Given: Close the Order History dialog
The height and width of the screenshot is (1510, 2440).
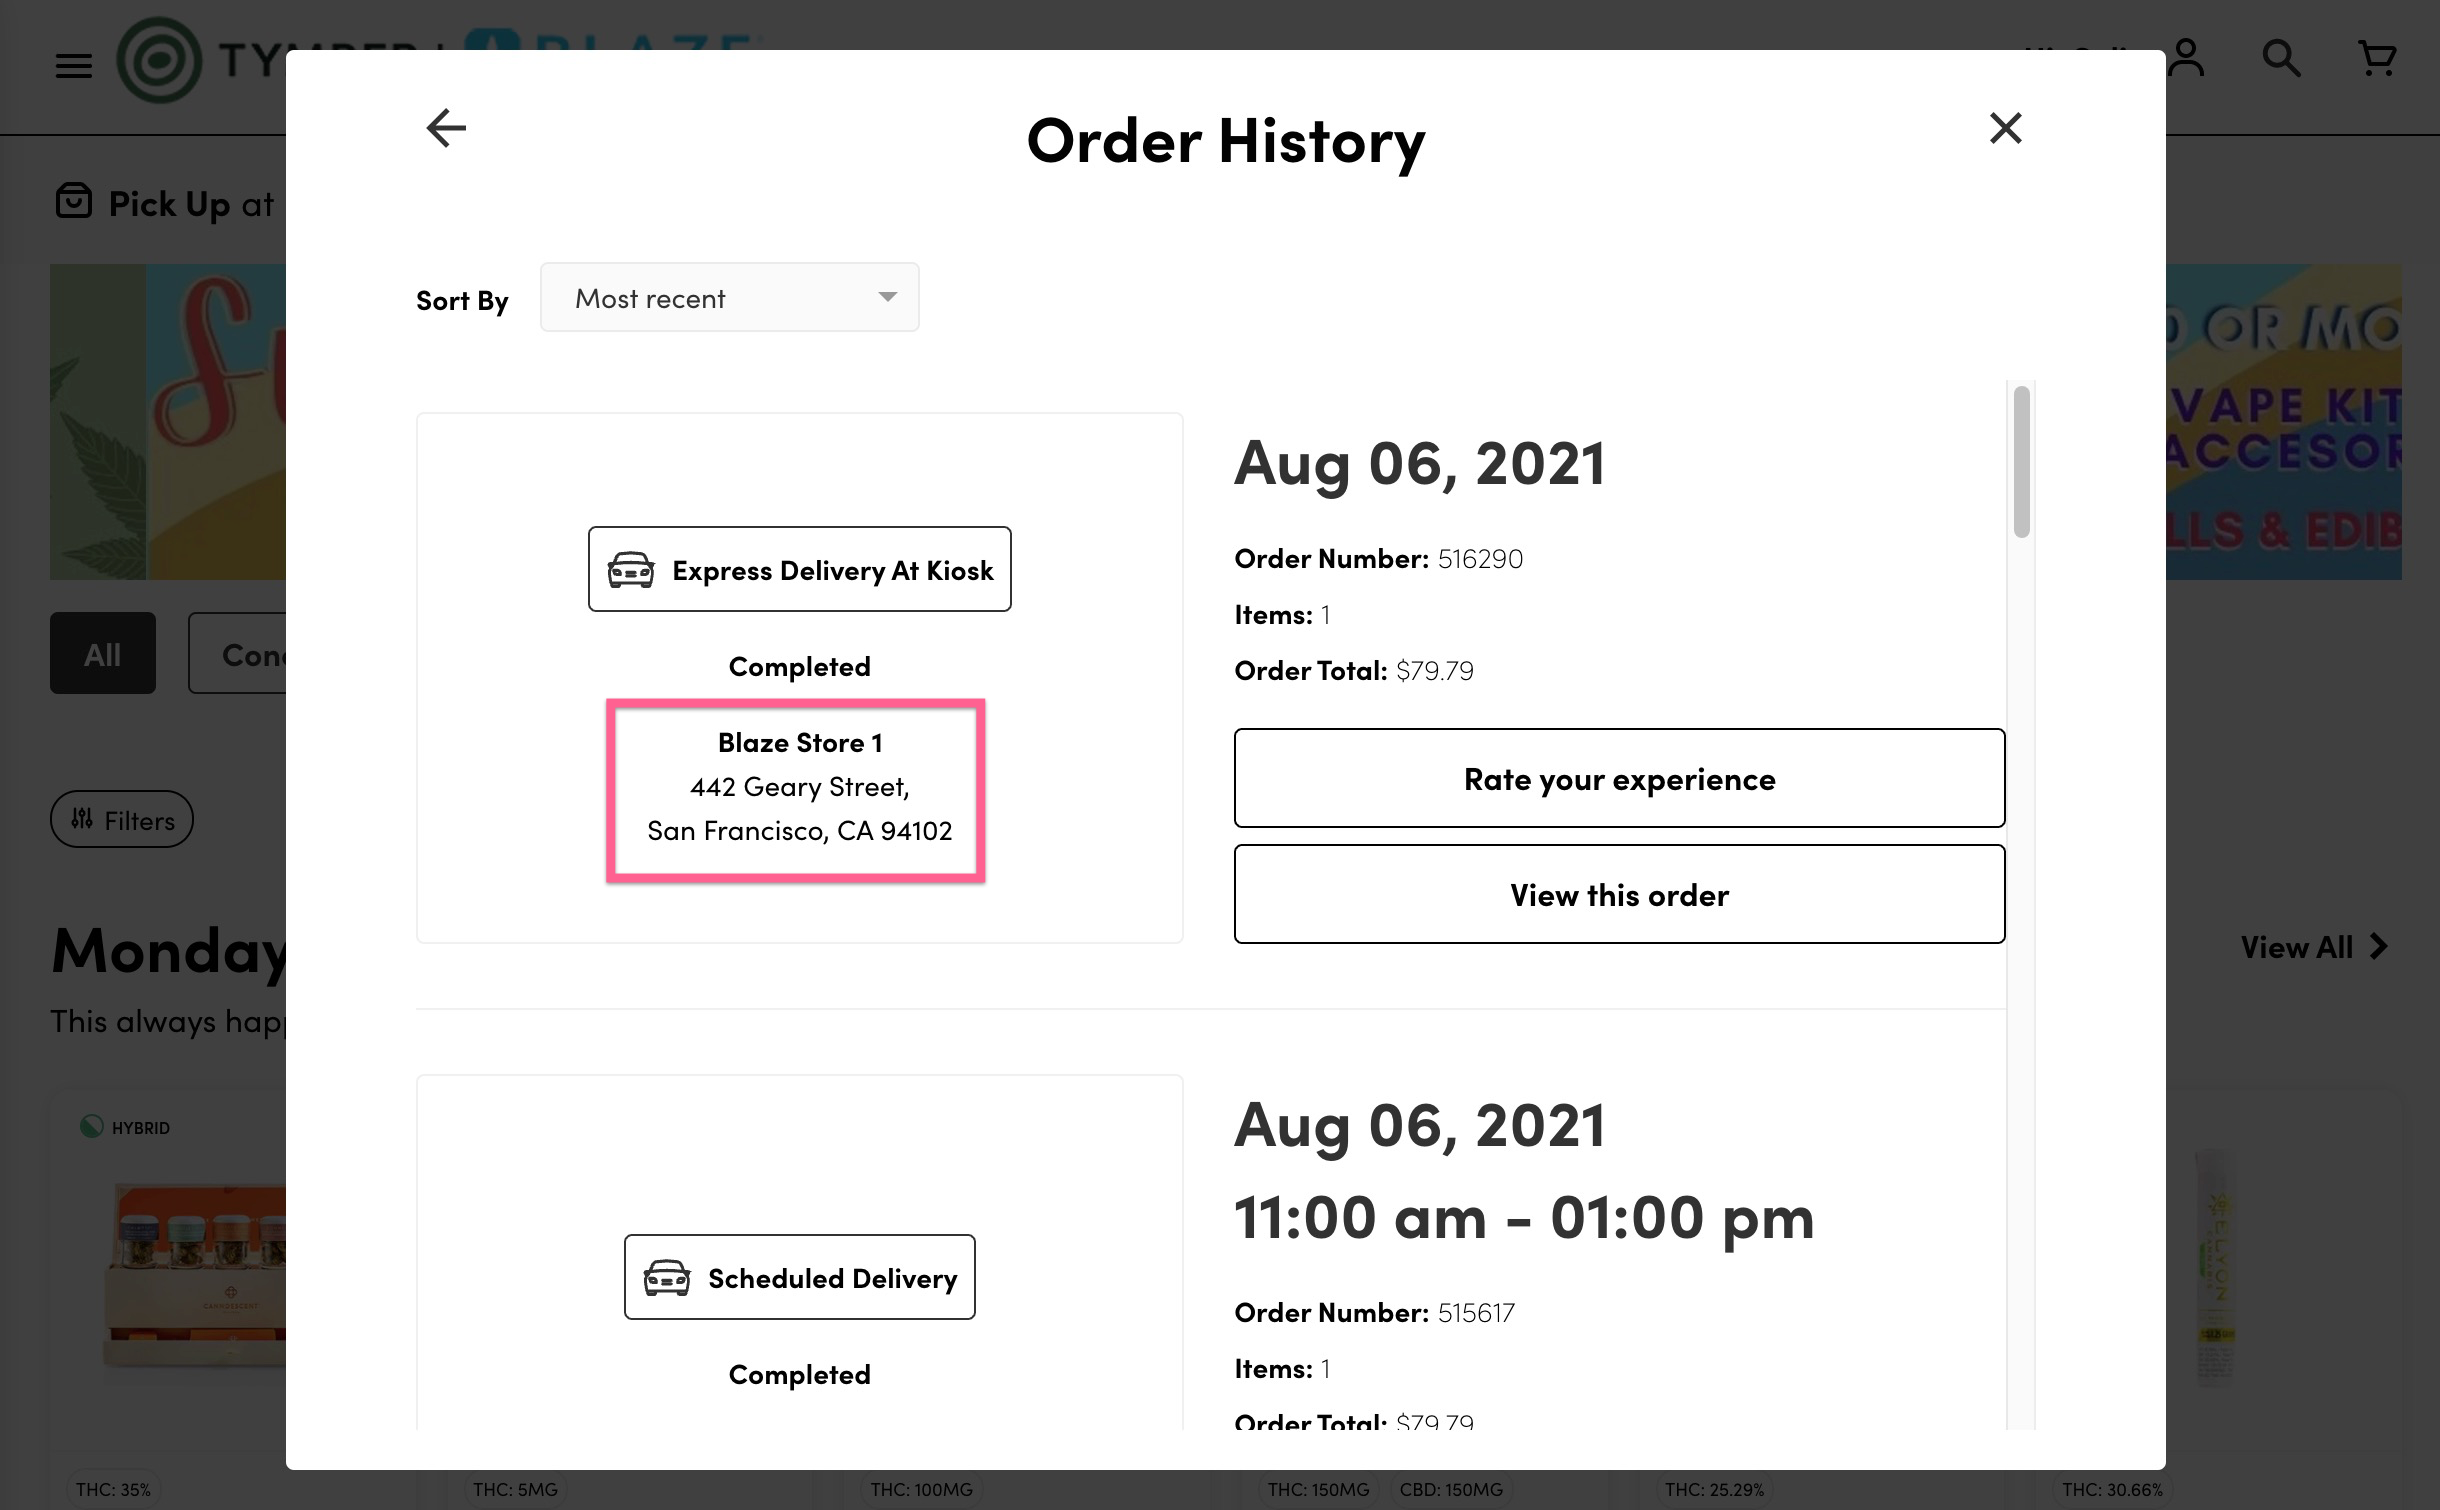Looking at the screenshot, I should pyautogui.click(x=2005, y=128).
